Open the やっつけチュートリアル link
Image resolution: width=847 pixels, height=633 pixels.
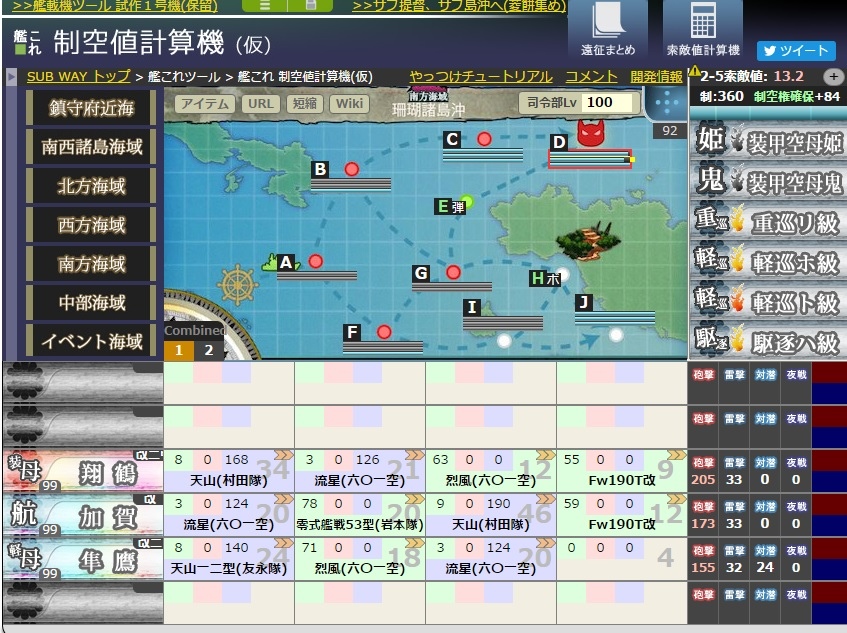pos(481,77)
